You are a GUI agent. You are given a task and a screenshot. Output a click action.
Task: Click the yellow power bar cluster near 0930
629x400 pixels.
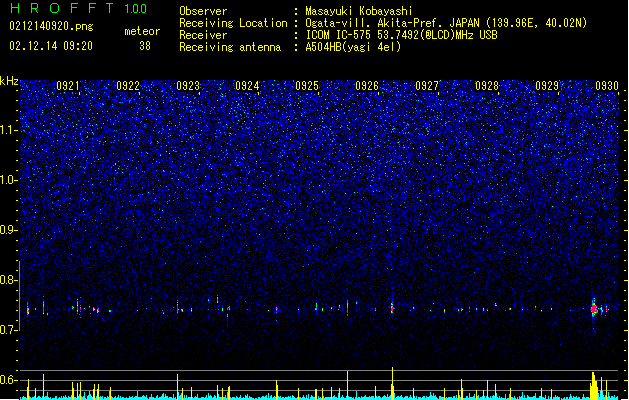pos(595,386)
